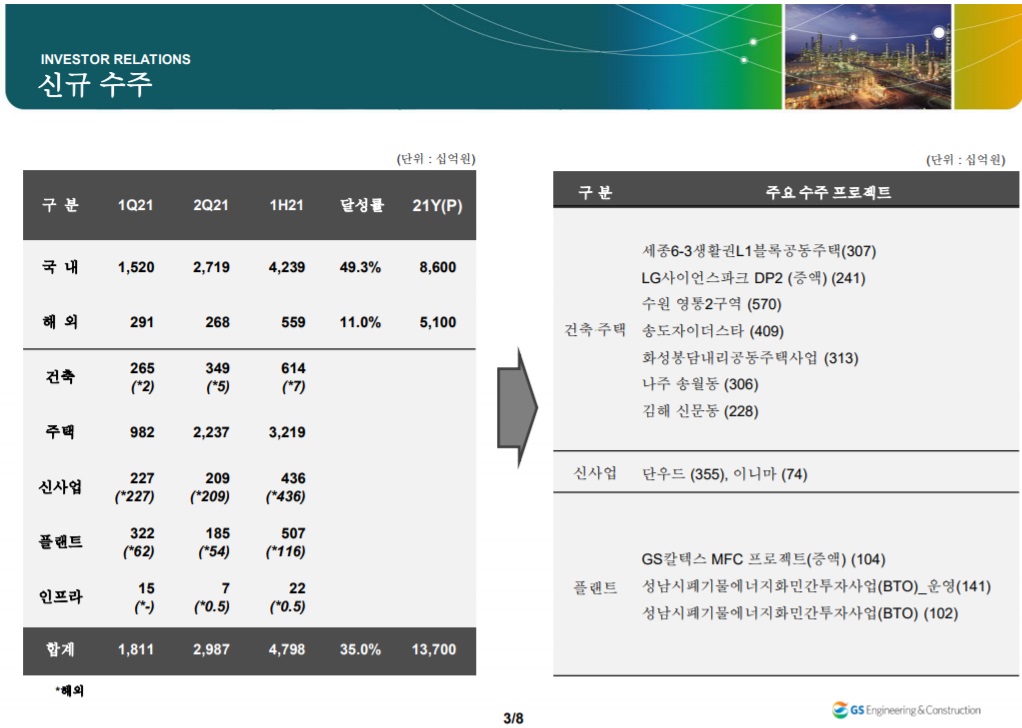Image resolution: width=1022 pixels, height=728 pixels.
Task: Select 김해 신문동 (228) project line
Action: (700, 411)
